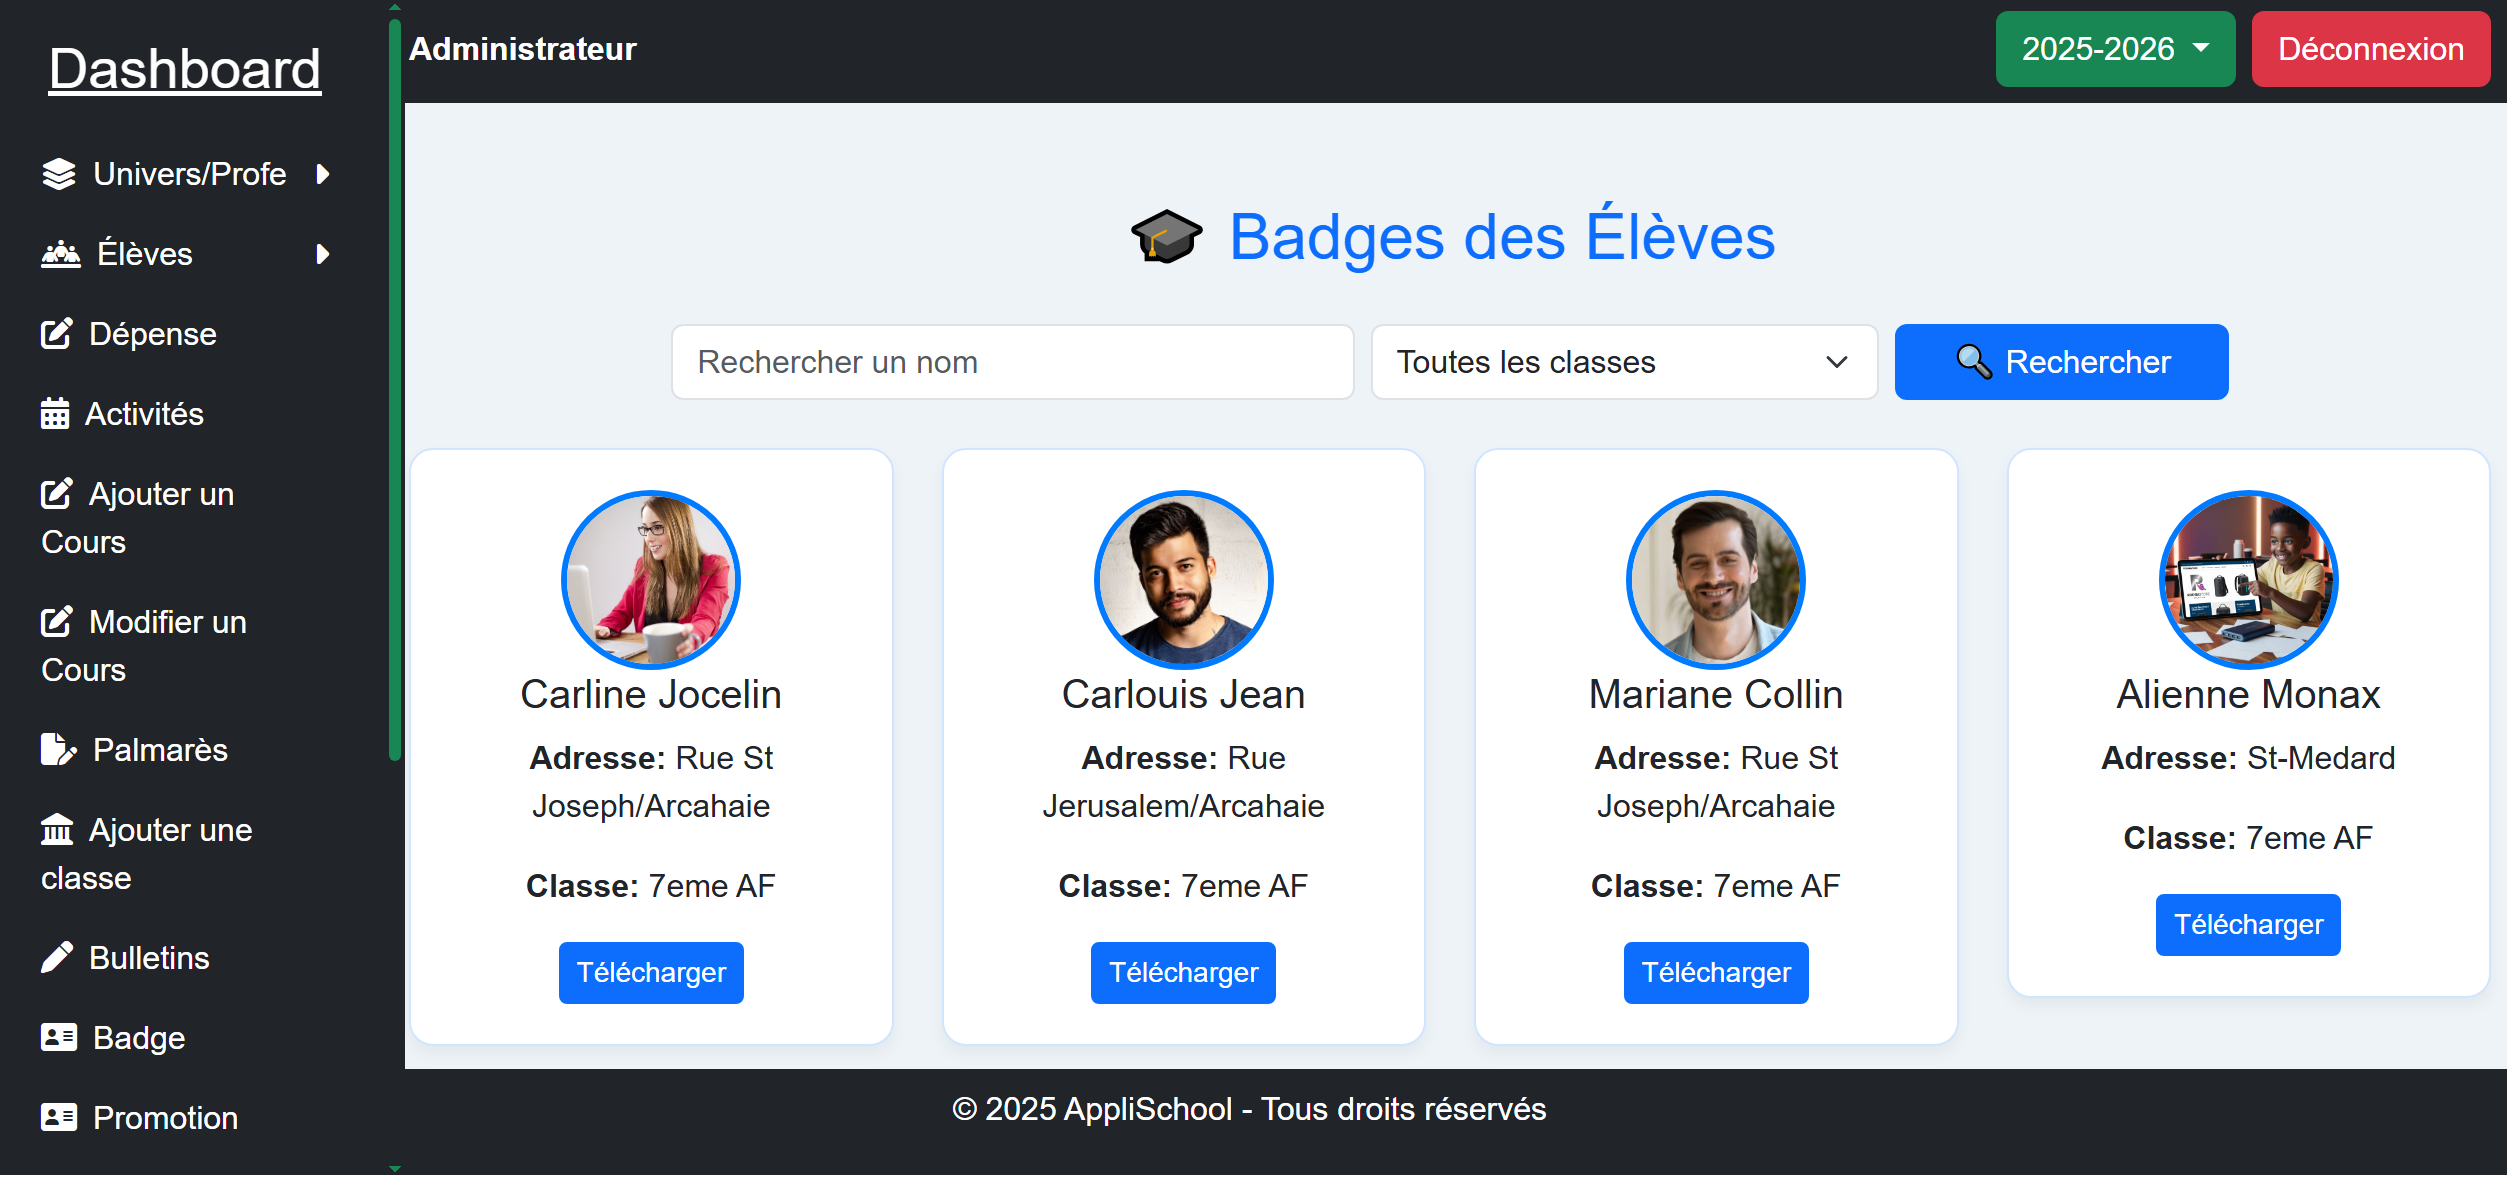The width and height of the screenshot is (2514, 1184).
Task: Focus the Rechercher un nom field
Action: [1012, 362]
